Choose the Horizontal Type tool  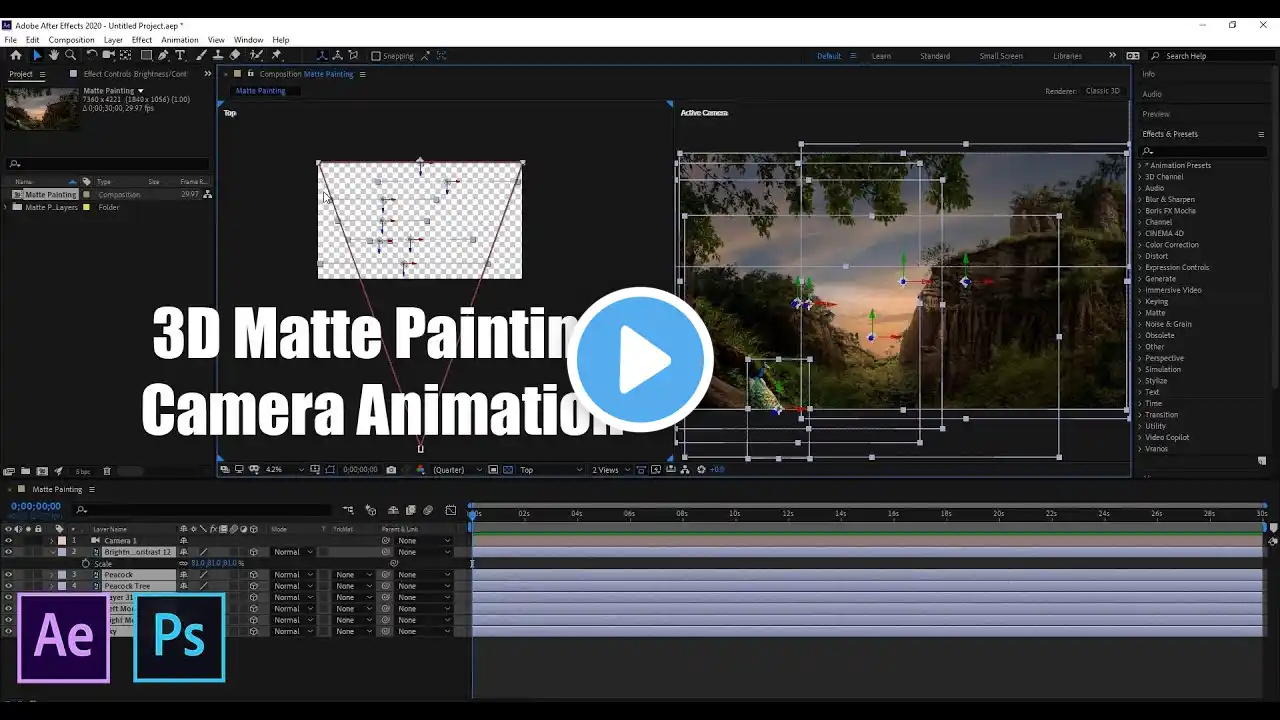180,56
